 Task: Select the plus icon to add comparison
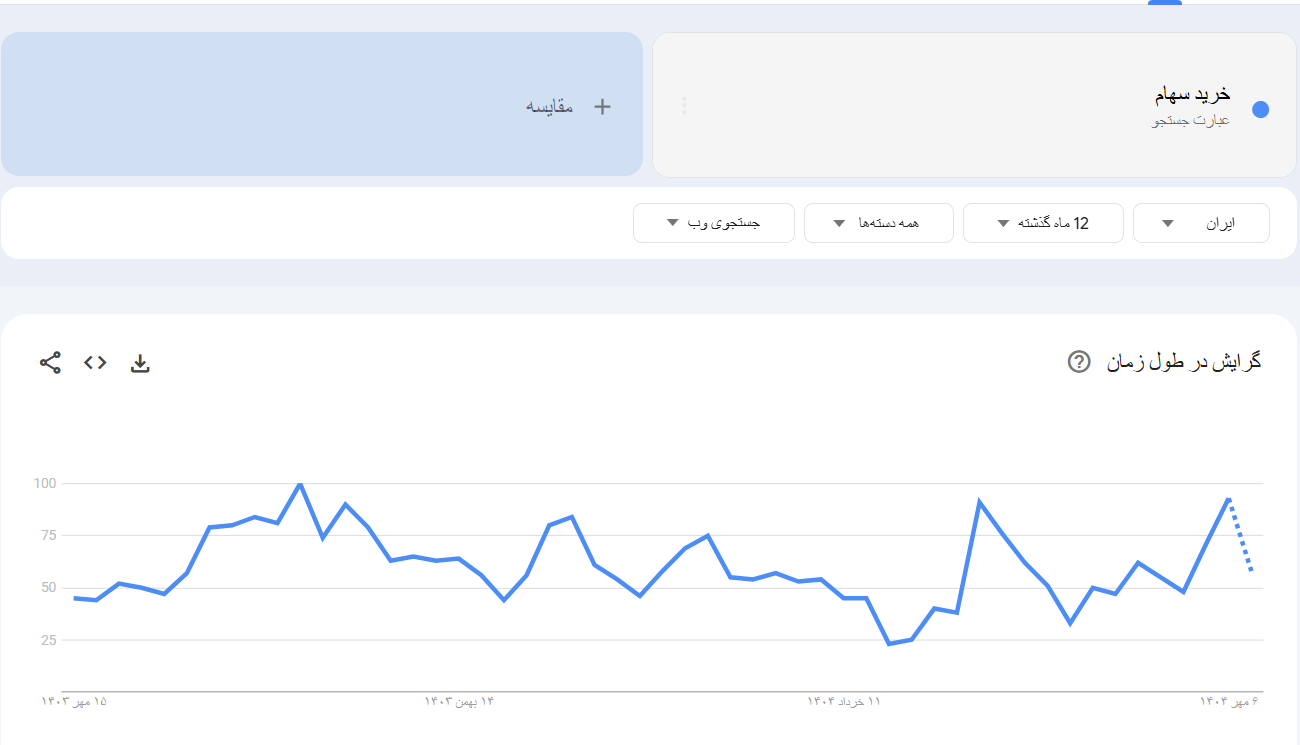click(x=603, y=105)
